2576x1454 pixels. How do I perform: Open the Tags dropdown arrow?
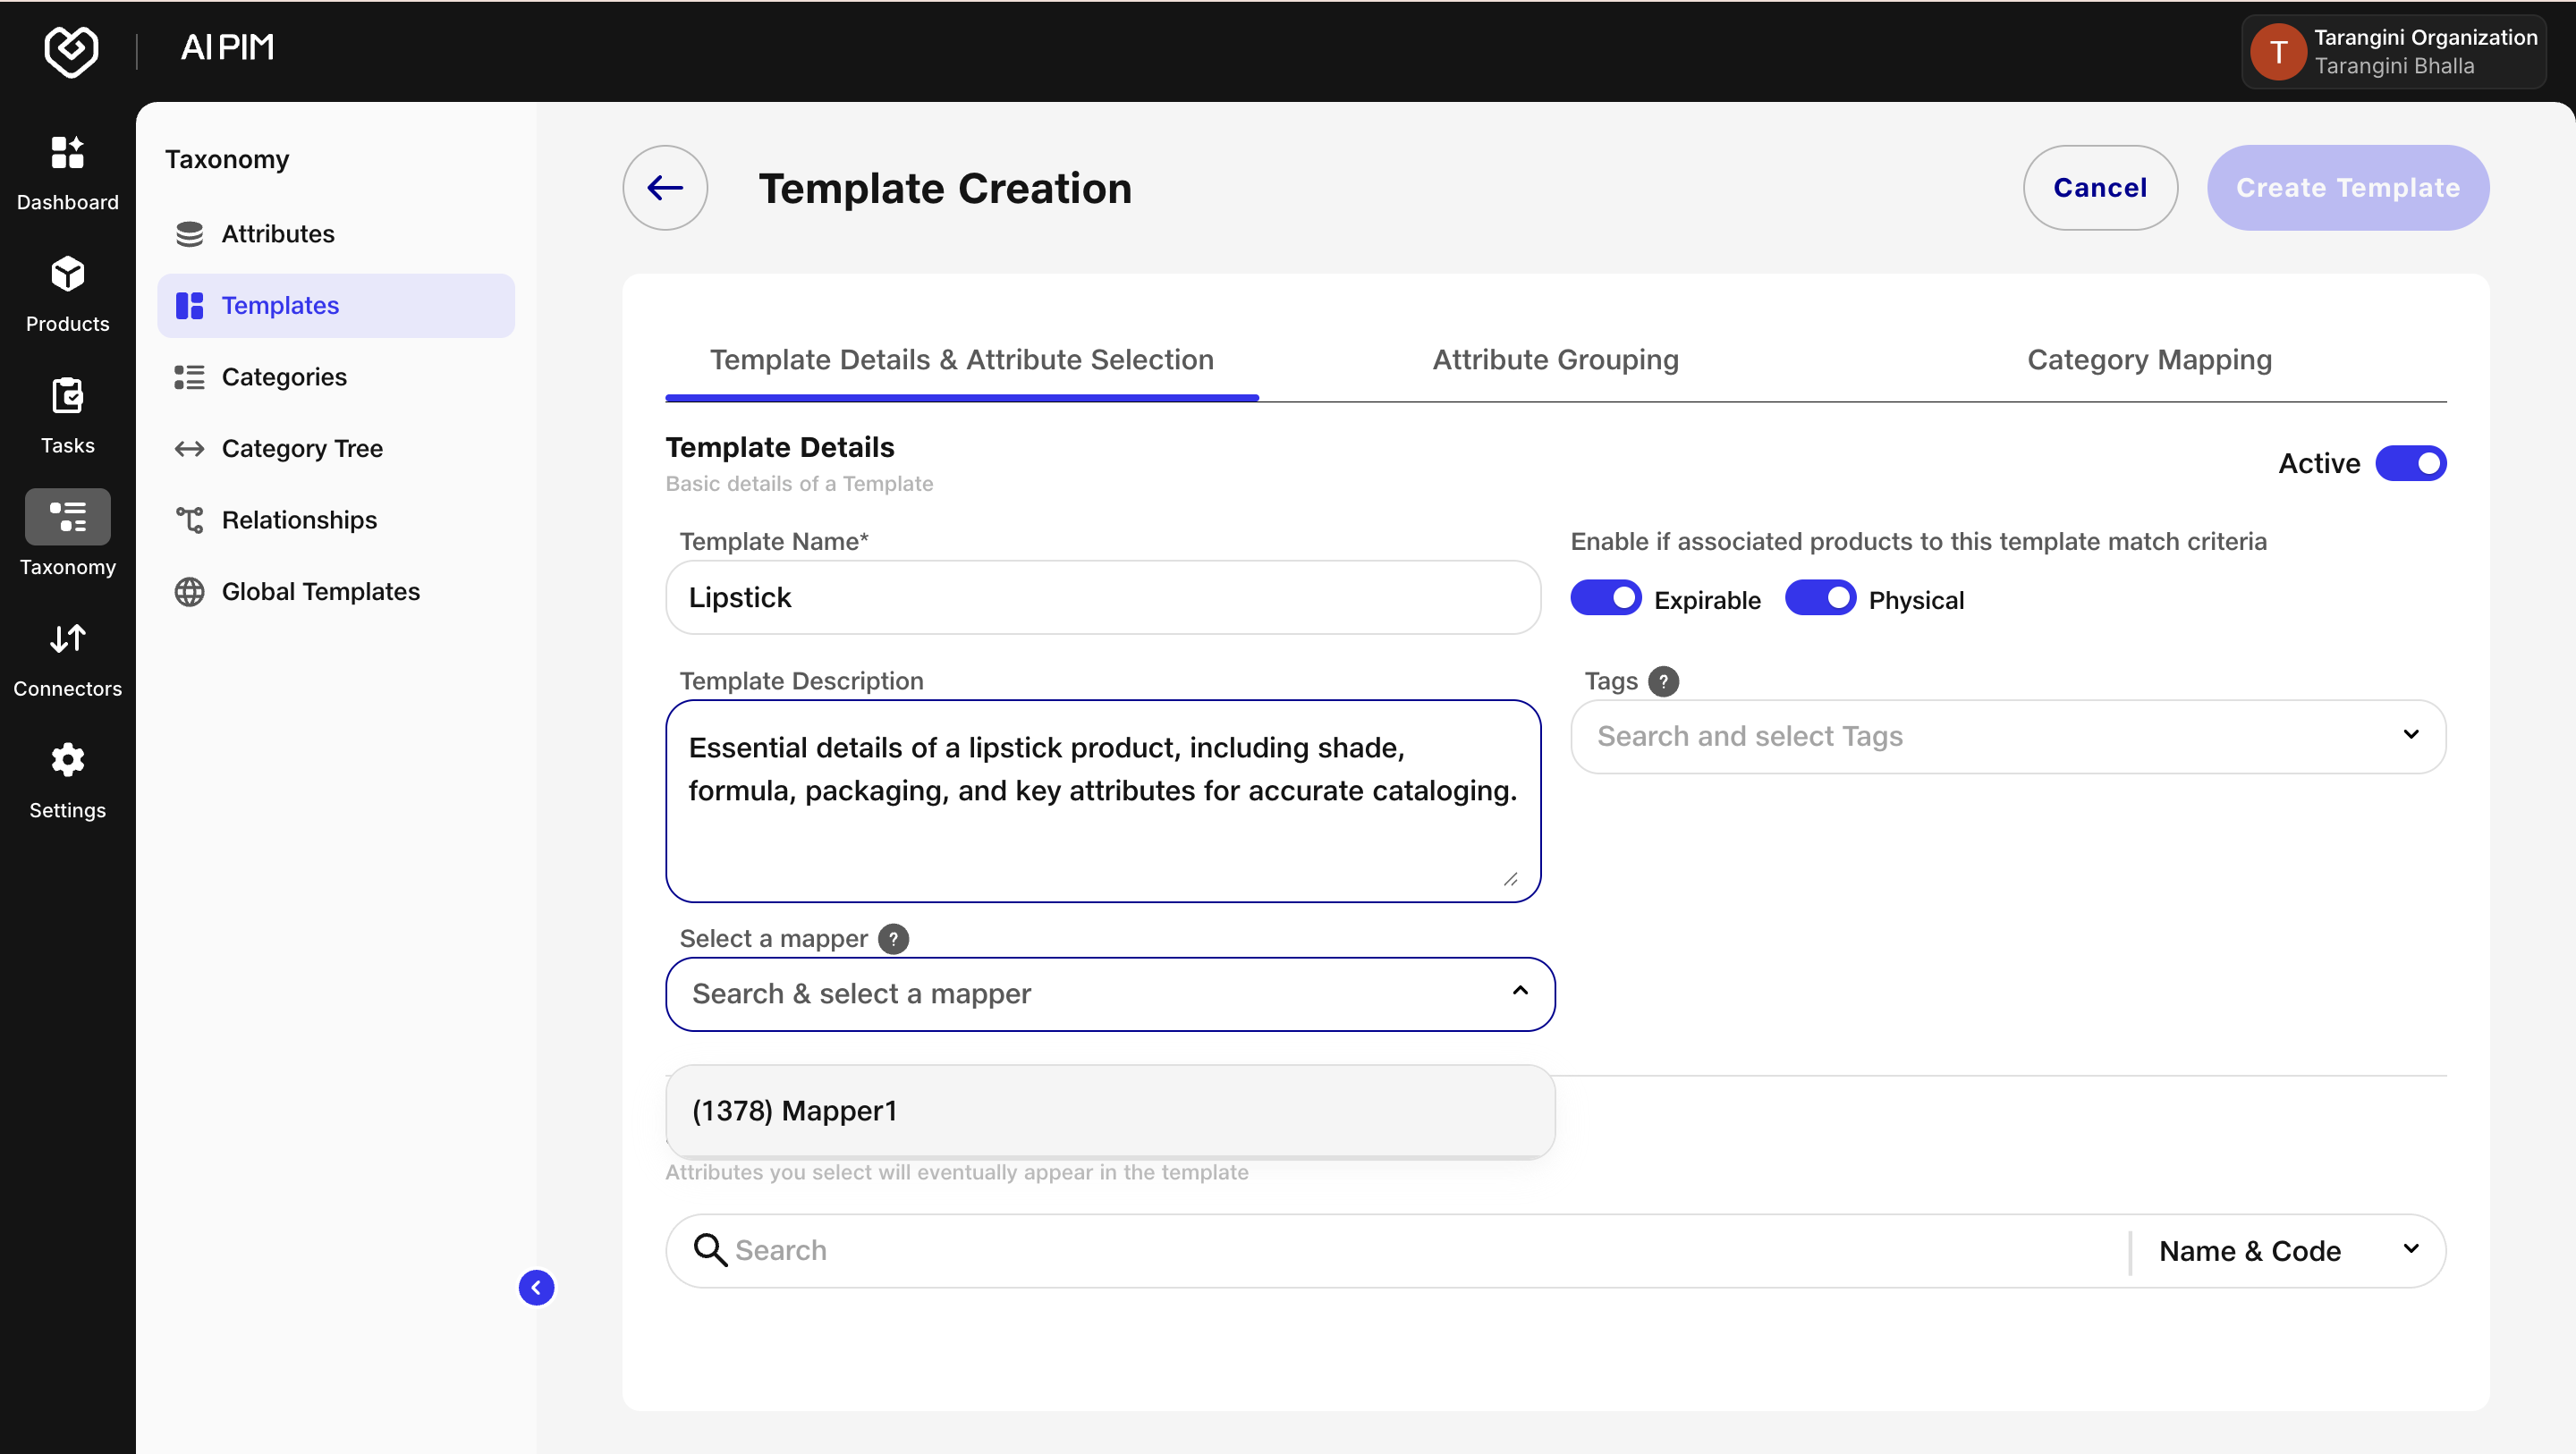[2411, 735]
